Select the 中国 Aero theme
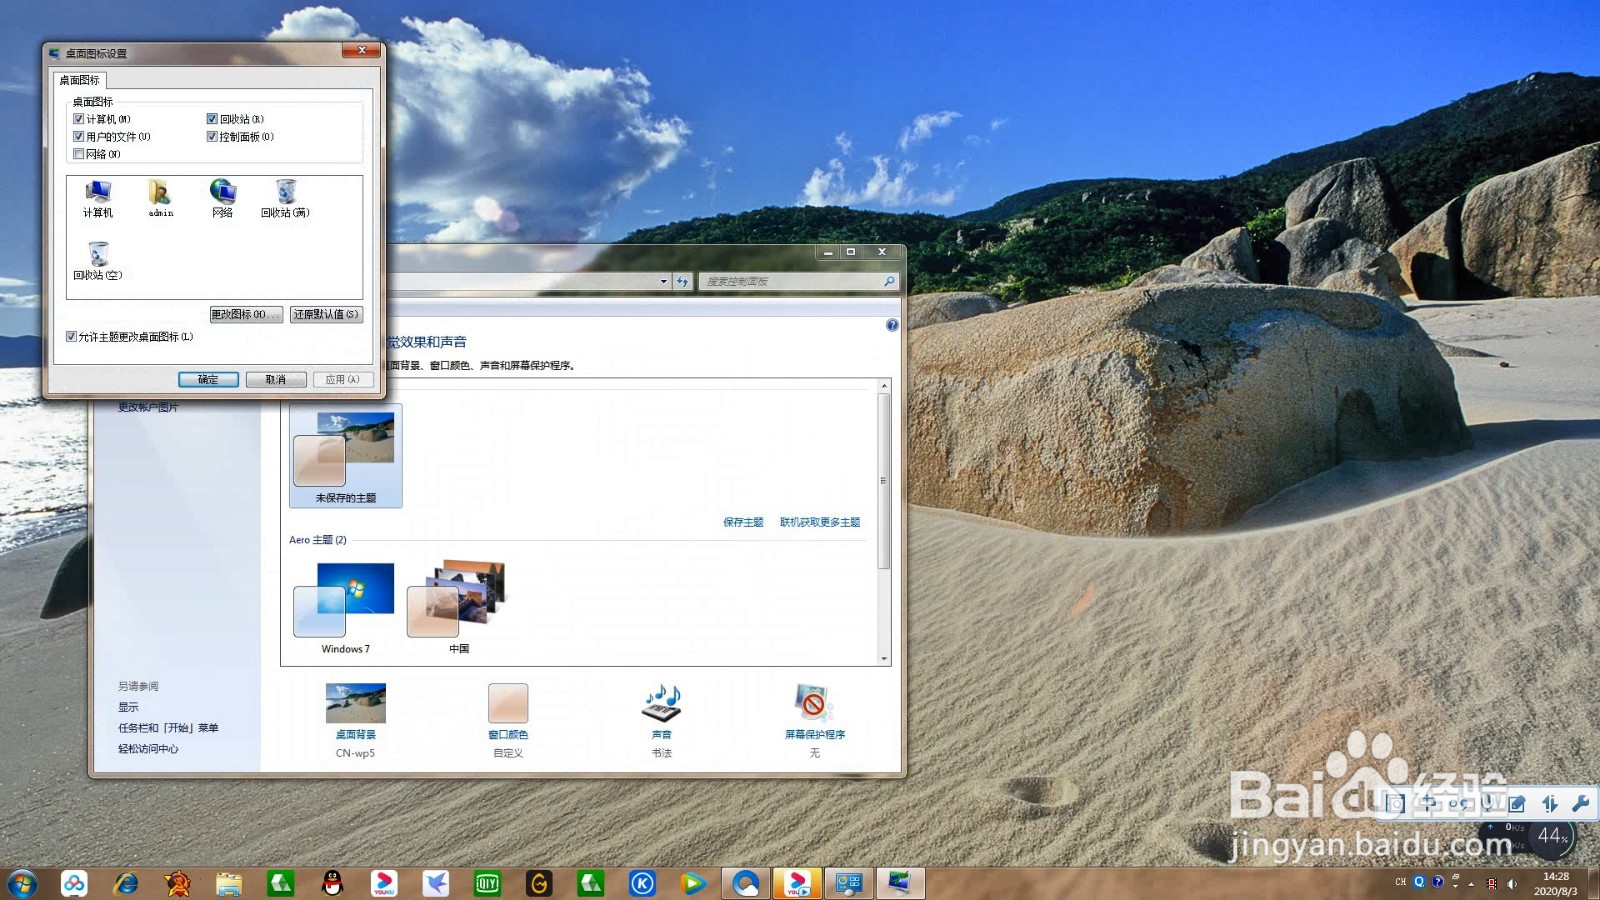Screen dimensions: 1600x900 (x=458, y=608)
